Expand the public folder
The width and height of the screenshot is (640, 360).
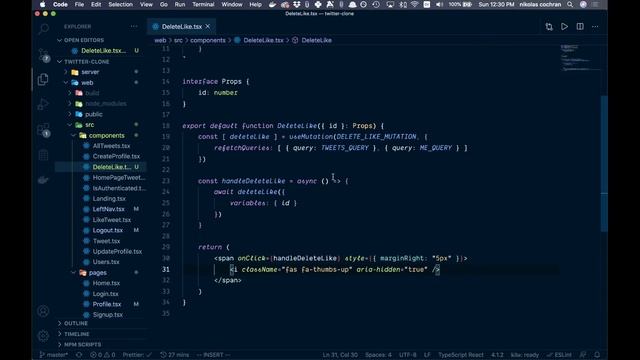pos(93,114)
